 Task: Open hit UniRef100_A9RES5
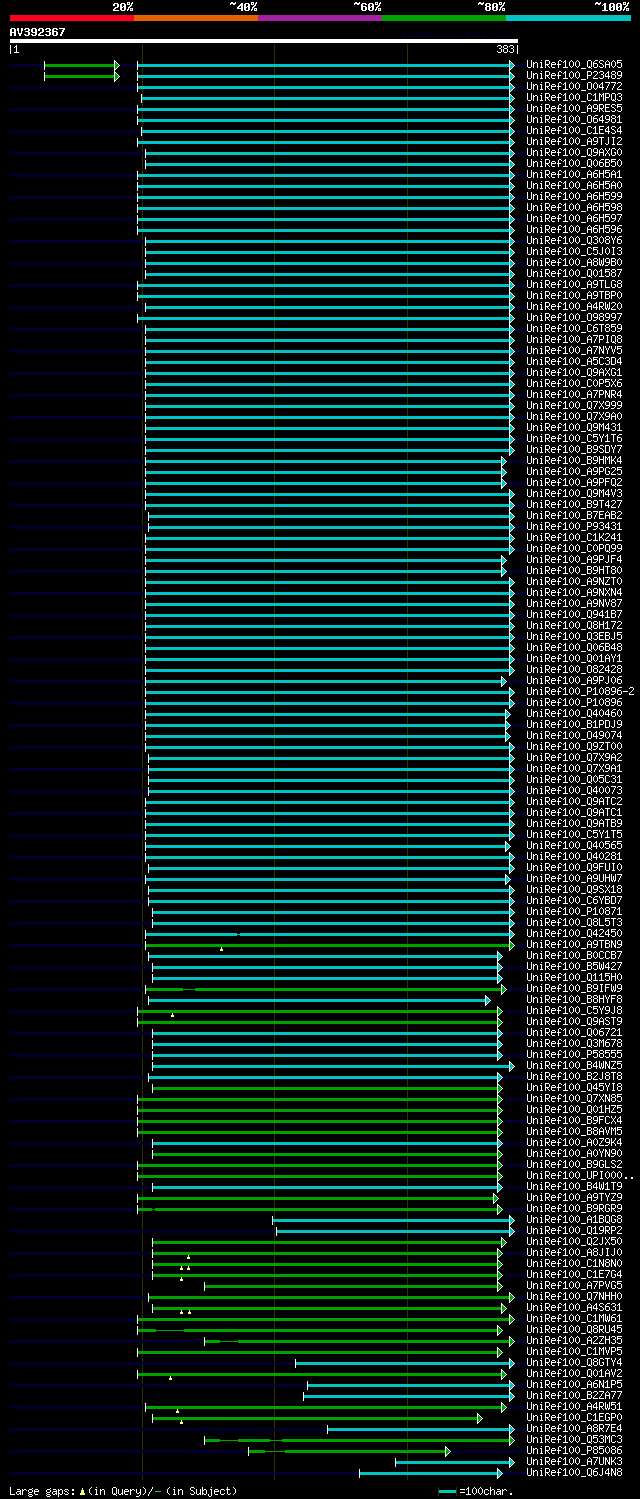574,109
